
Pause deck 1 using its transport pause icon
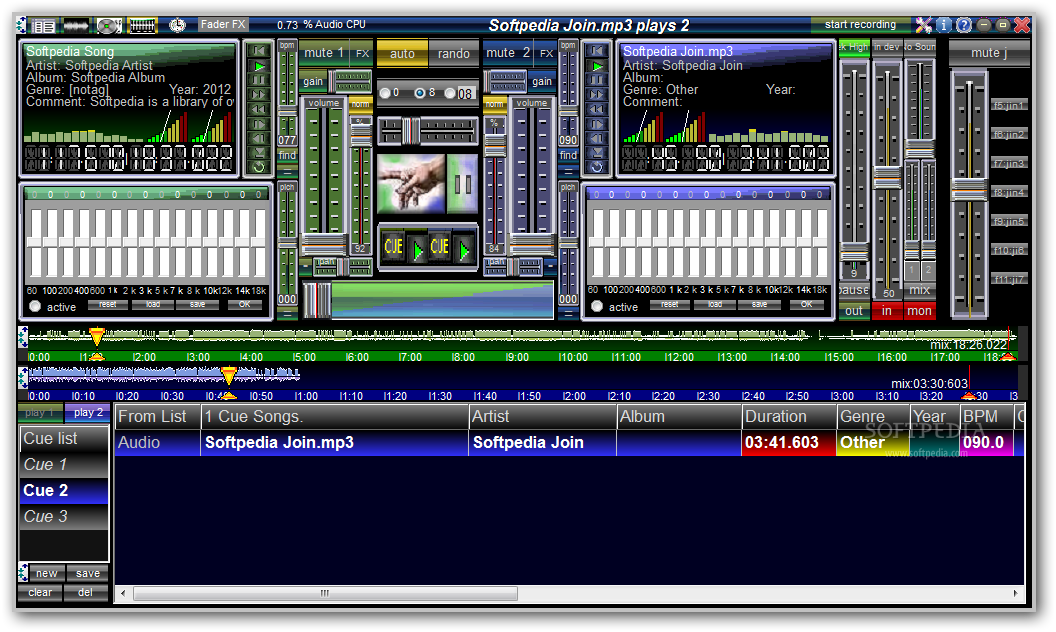[259, 80]
